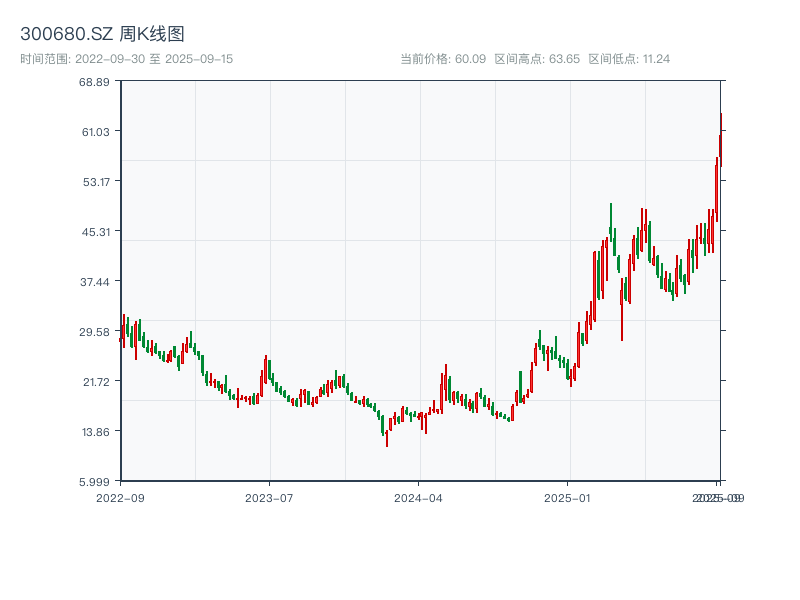Click y-axis value 45.31
The height and width of the screenshot is (600, 800).
point(96,232)
